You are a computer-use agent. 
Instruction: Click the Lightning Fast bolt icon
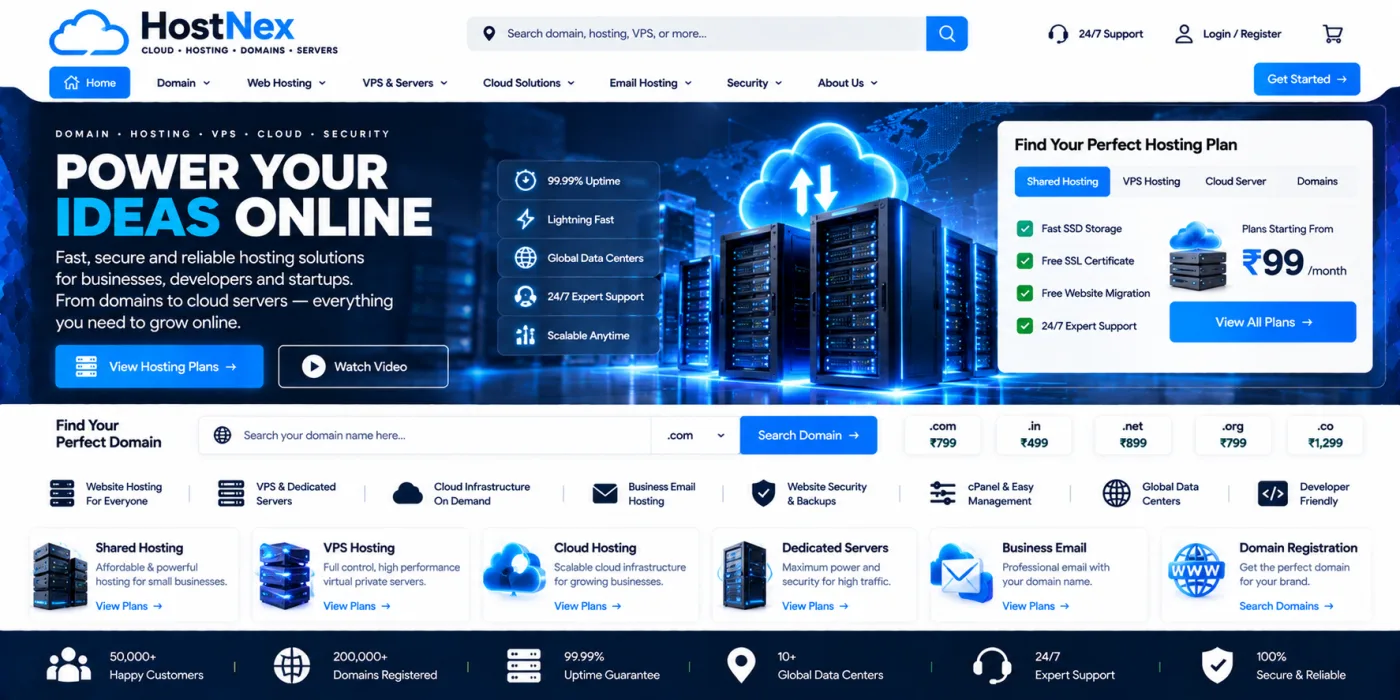click(525, 219)
